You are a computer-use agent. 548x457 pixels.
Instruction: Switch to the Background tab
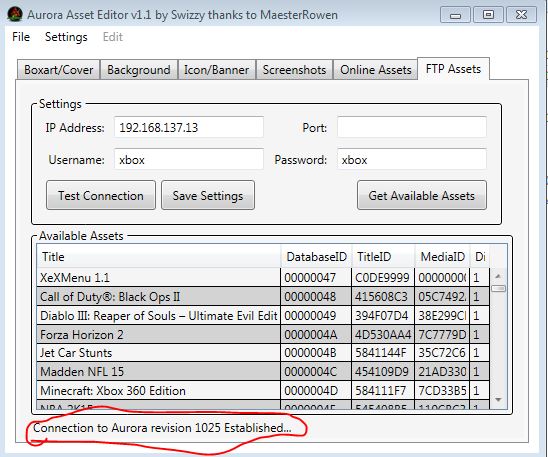[x=139, y=70]
